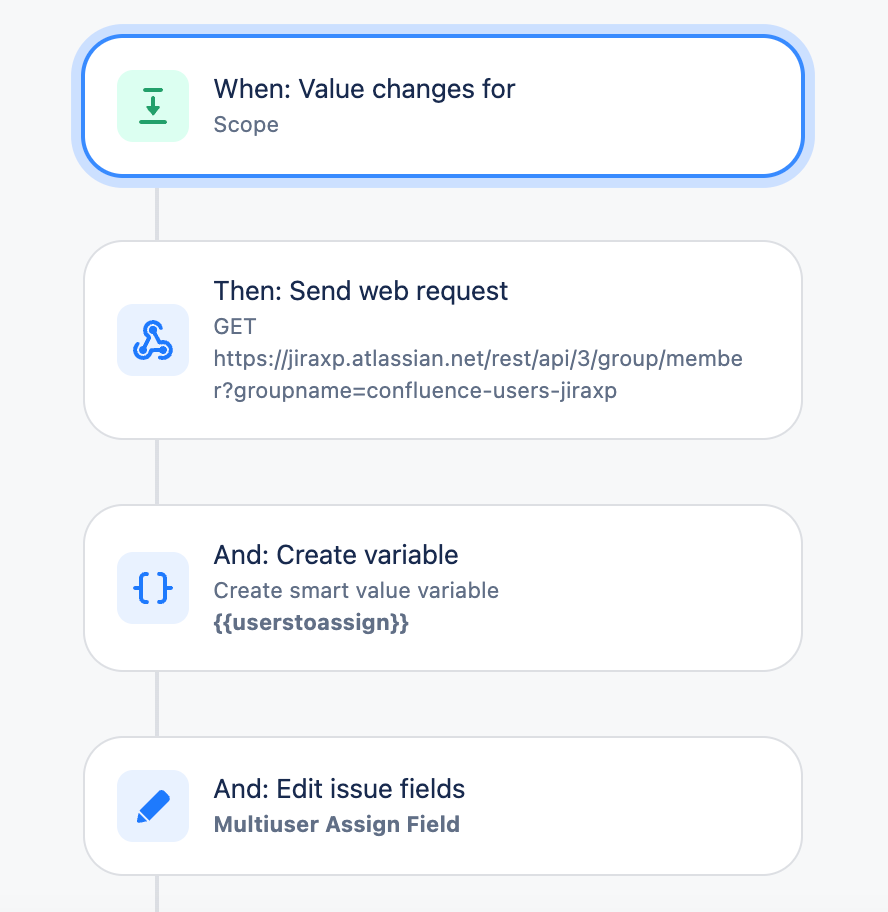Click the 'Scope' field label under trigger
The height and width of the screenshot is (912, 888).
[246, 124]
